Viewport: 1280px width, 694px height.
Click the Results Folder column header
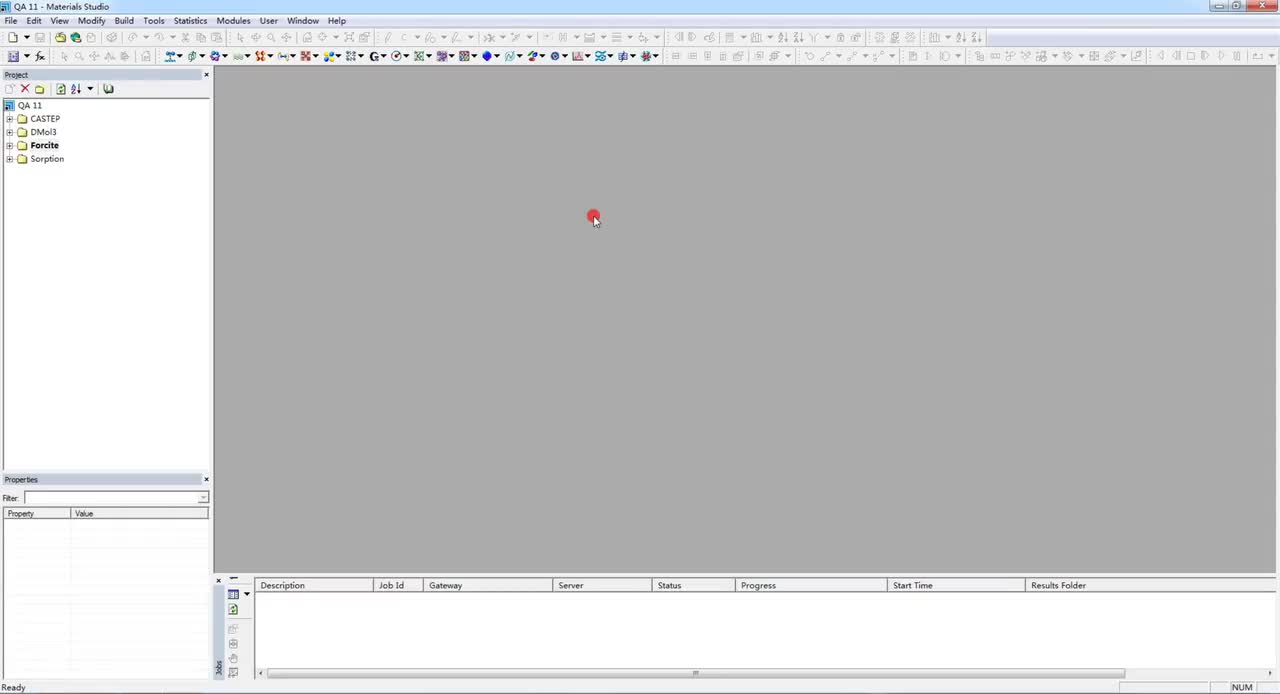click(1150, 585)
